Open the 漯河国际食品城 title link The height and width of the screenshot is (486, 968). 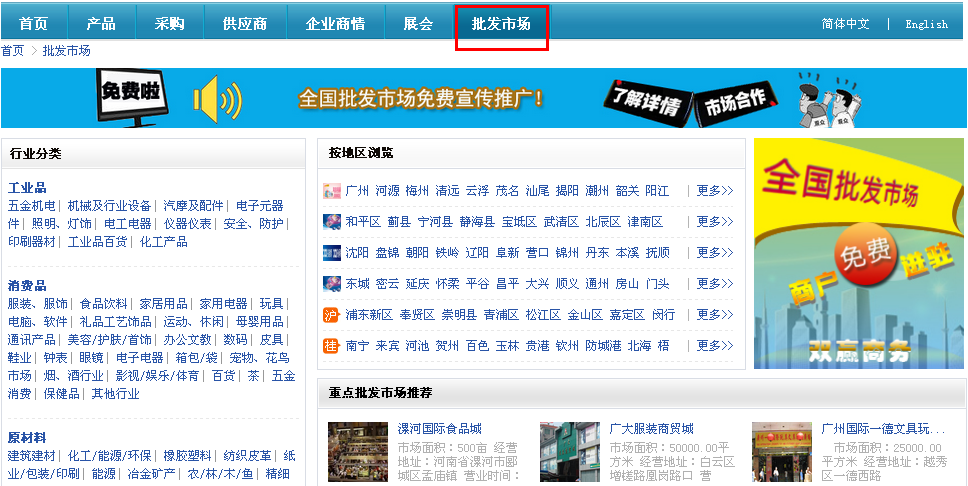[440, 429]
